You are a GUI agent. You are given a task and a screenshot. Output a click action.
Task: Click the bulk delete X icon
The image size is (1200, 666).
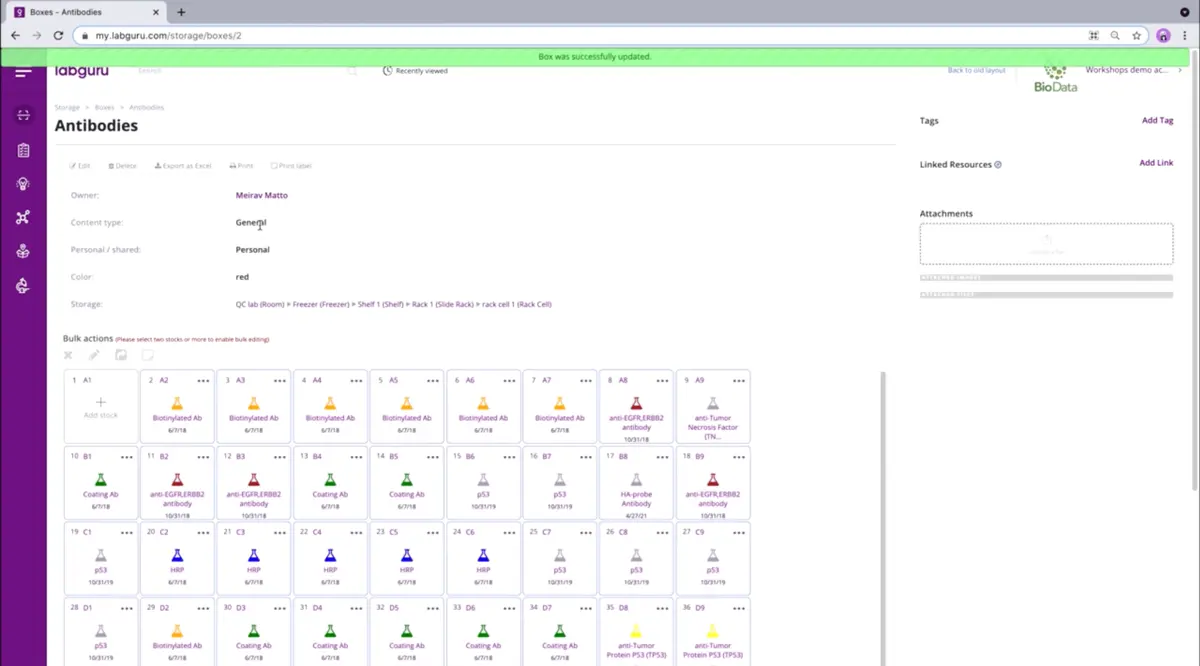point(68,355)
